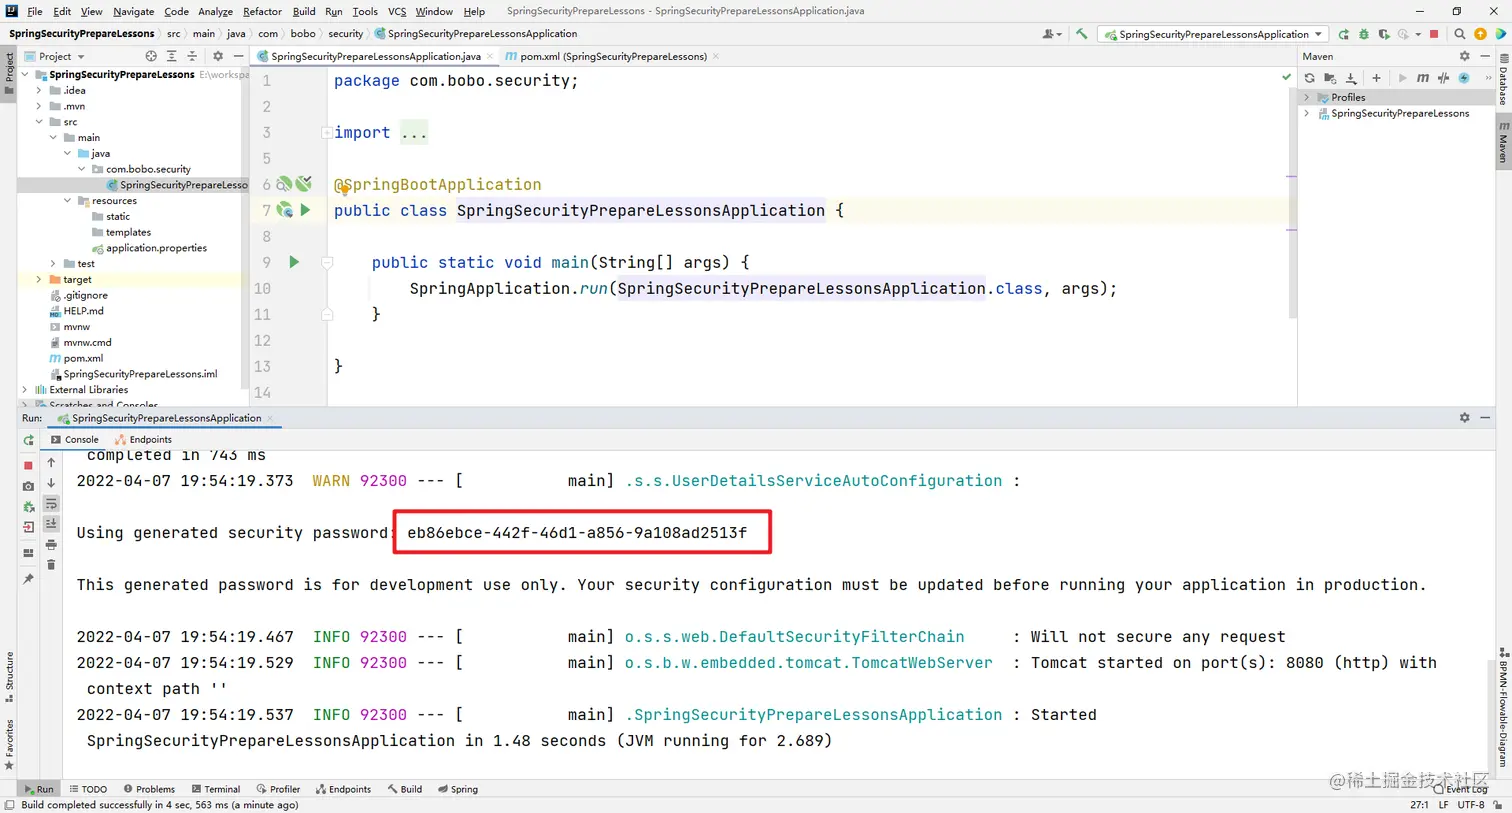
Task: Open the Terminal tool window
Action: click(216, 789)
